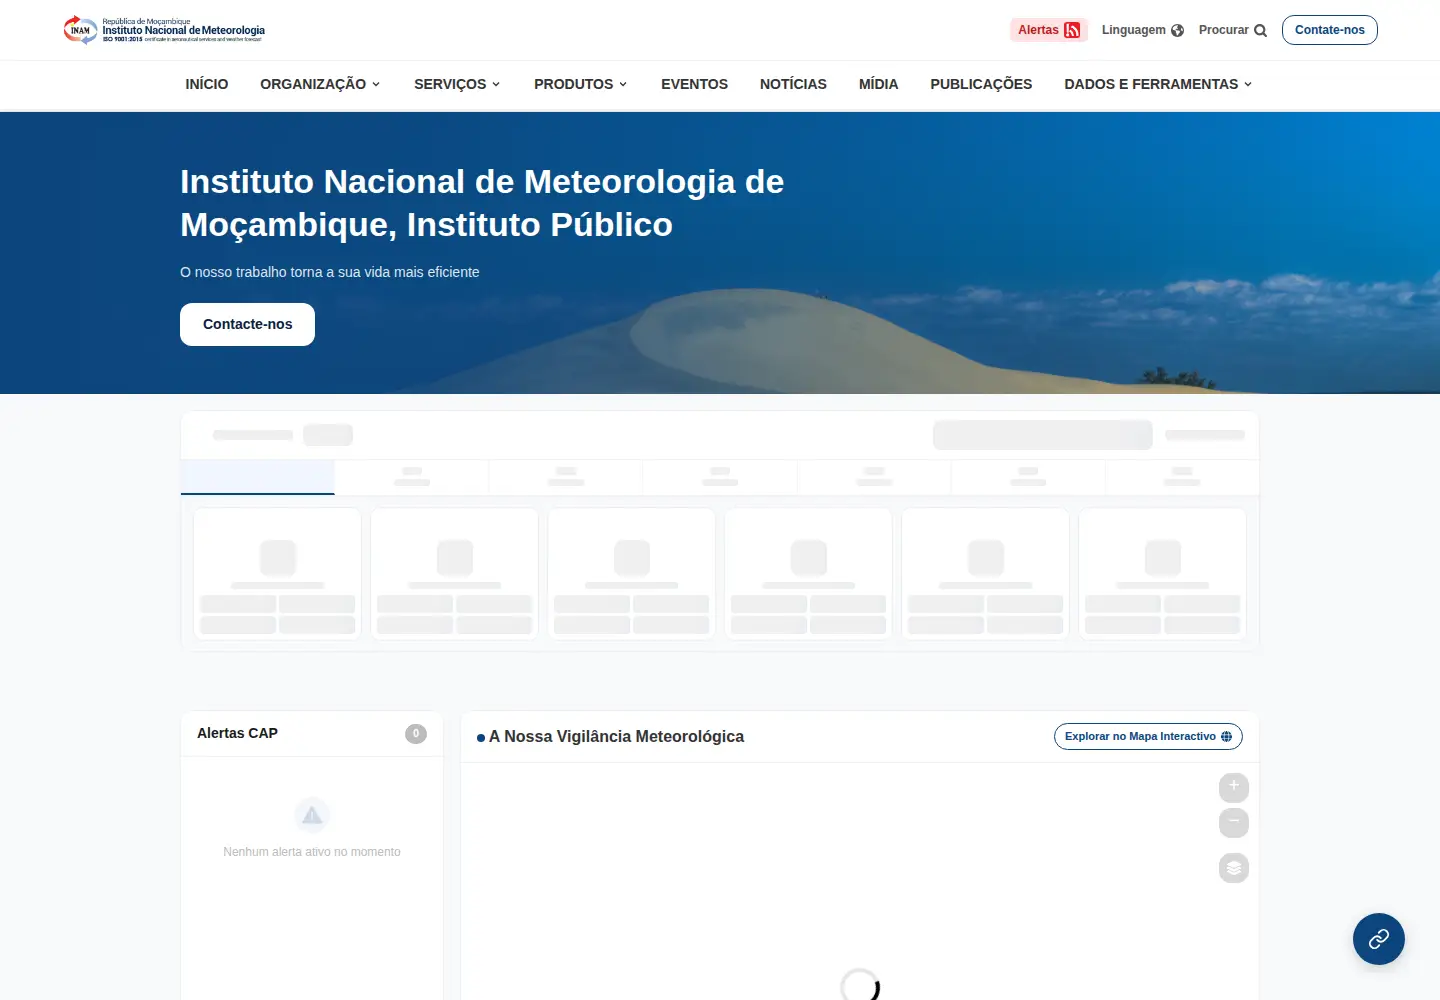Image resolution: width=1440 pixels, height=1000 pixels.
Task: Click the Procurar search link
Action: point(1233,30)
